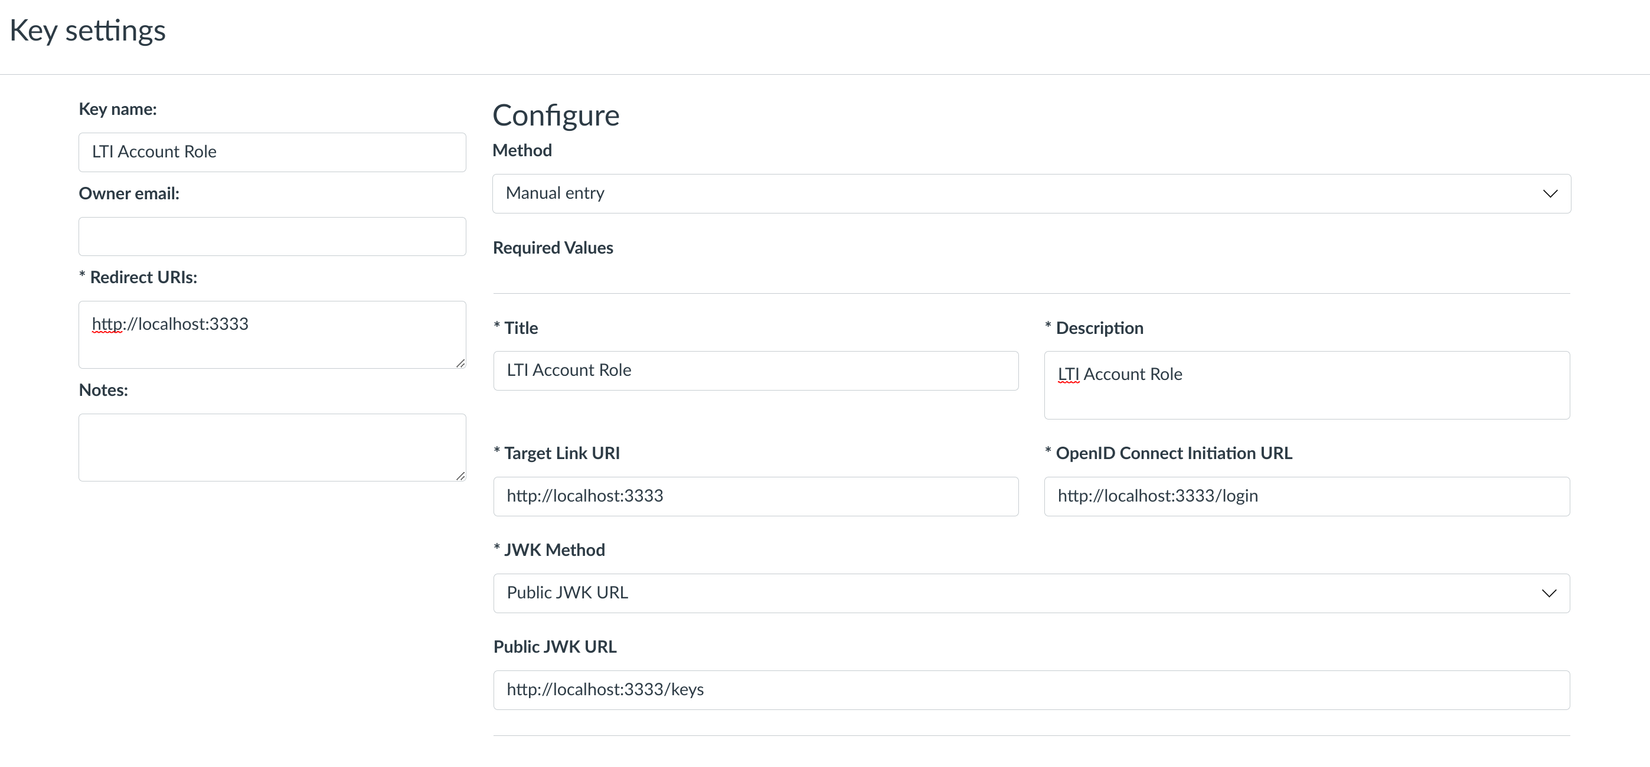Focus the Target Link URI field
This screenshot has width=1650, height=767.
pyautogui.click(x=755, y=497)
